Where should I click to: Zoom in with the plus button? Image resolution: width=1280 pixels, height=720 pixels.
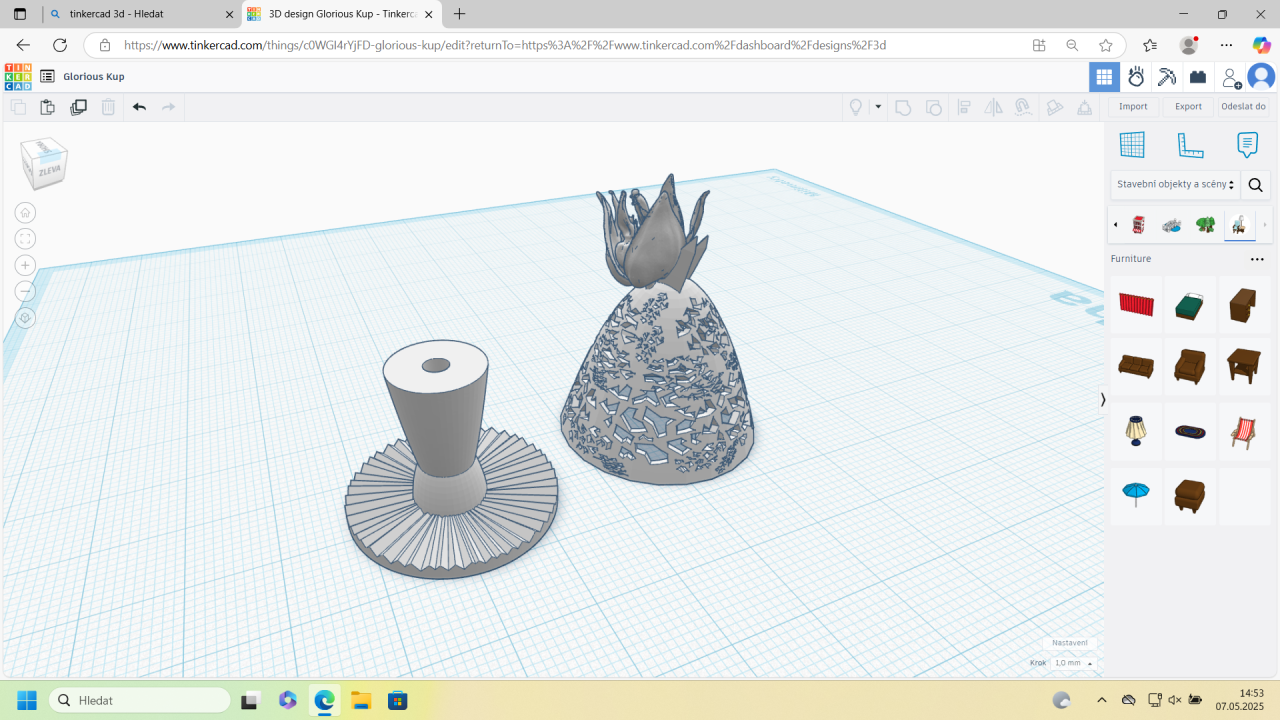(26, 265)
